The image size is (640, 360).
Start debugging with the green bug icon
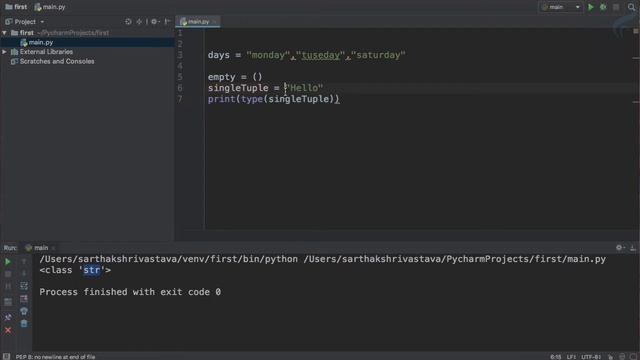603,7
